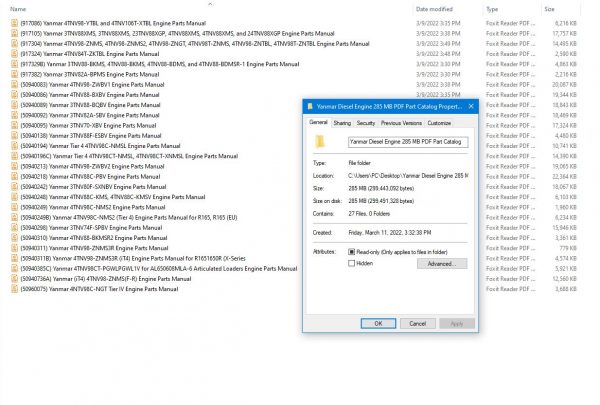Click the "779 KB" size cell
The image size is (600, 405).
pos(568,248)
